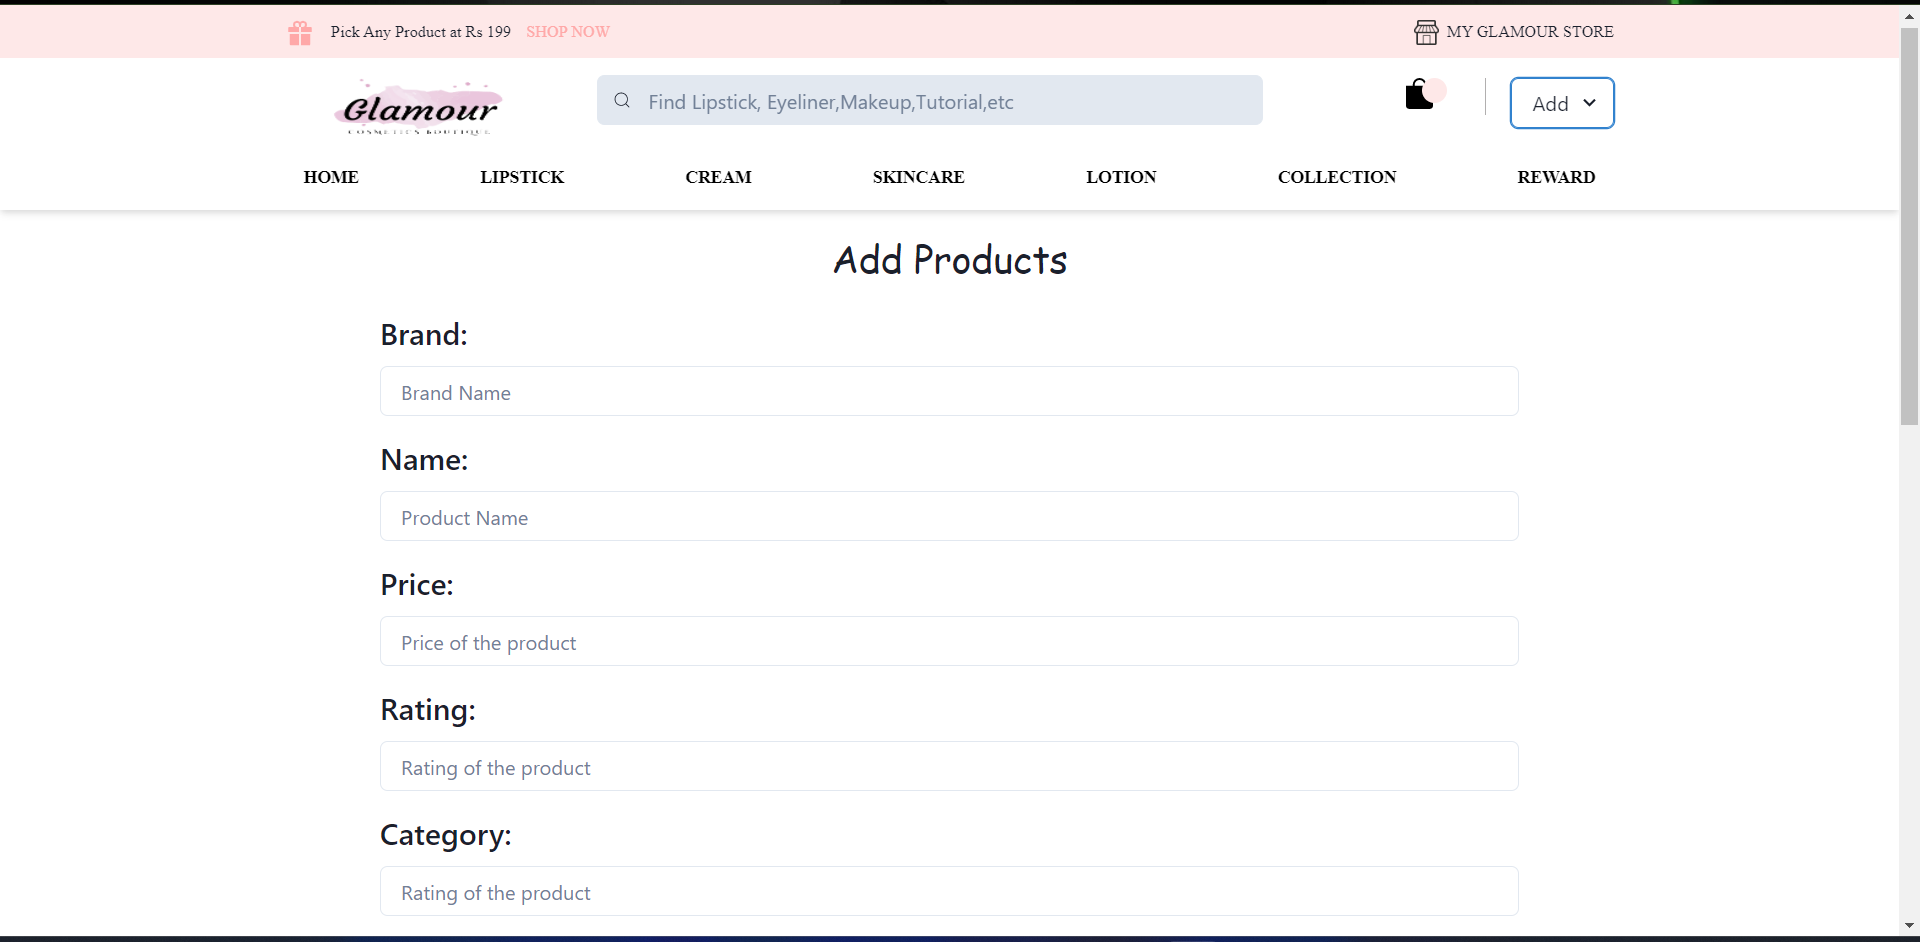Click the scrollbar down arrow
Screen dimensions: 1920x942
1909,926
